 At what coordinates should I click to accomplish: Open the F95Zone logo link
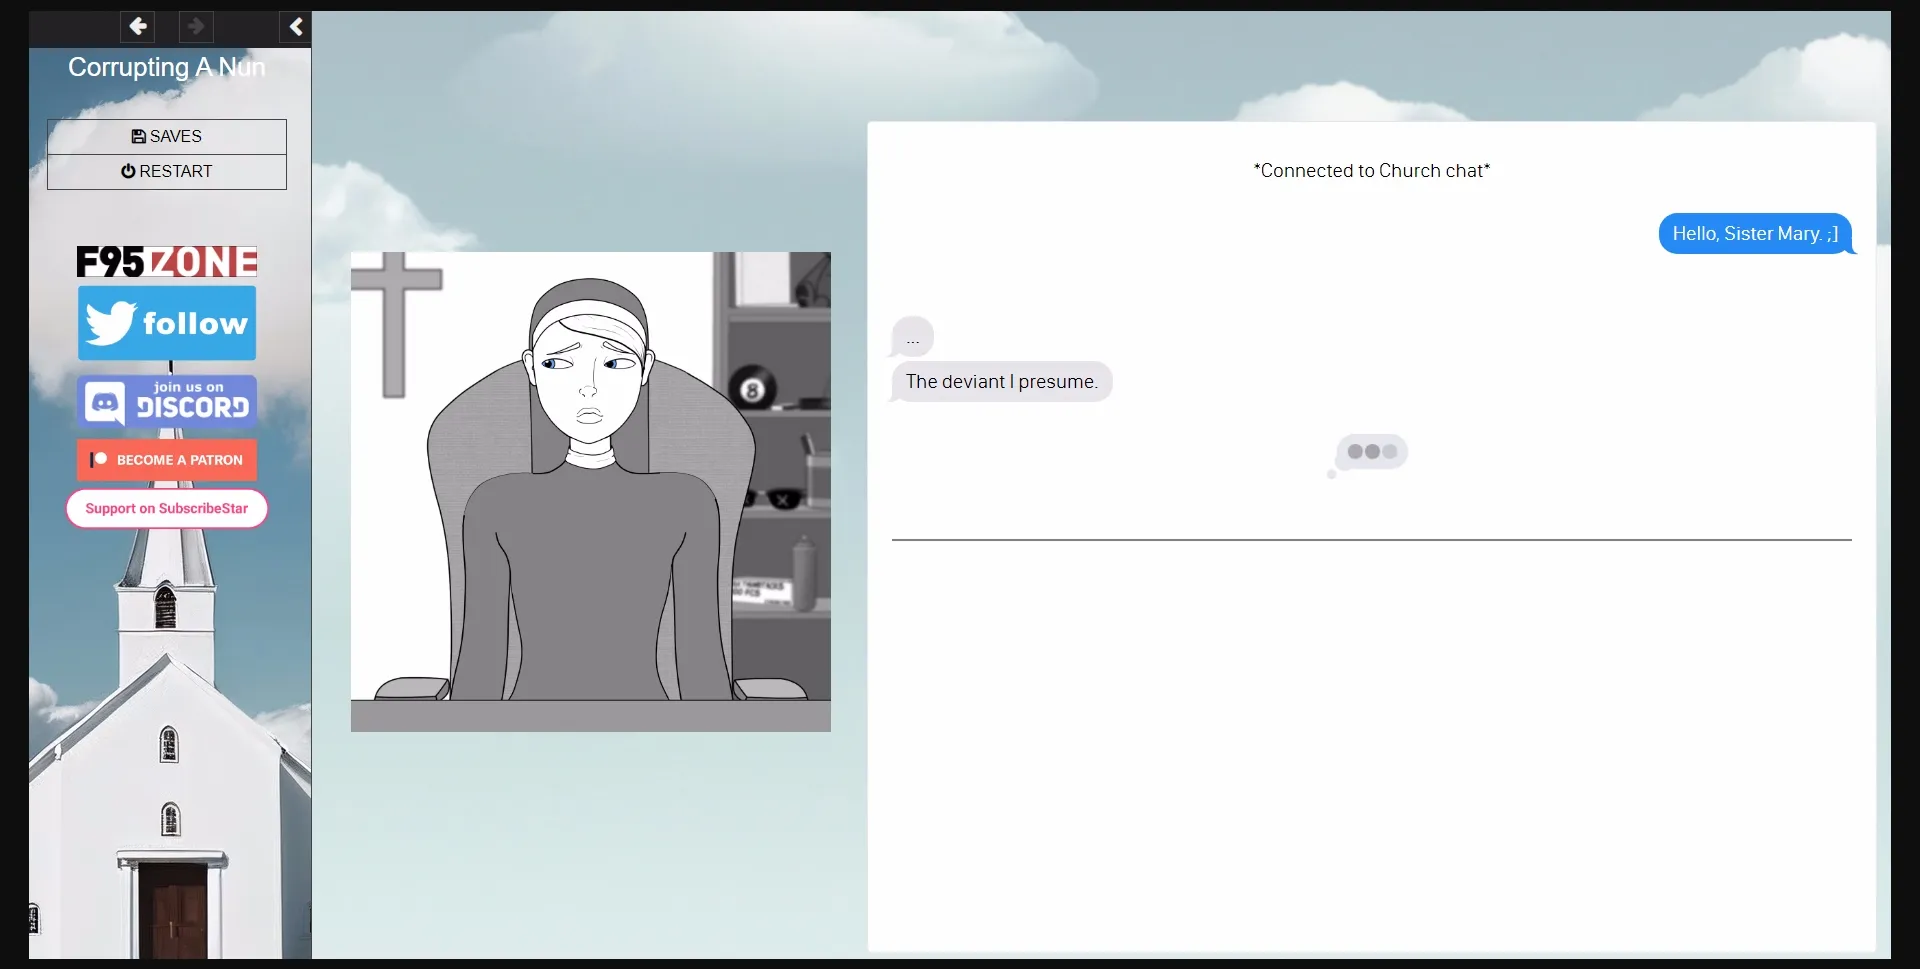coord(166,261)
